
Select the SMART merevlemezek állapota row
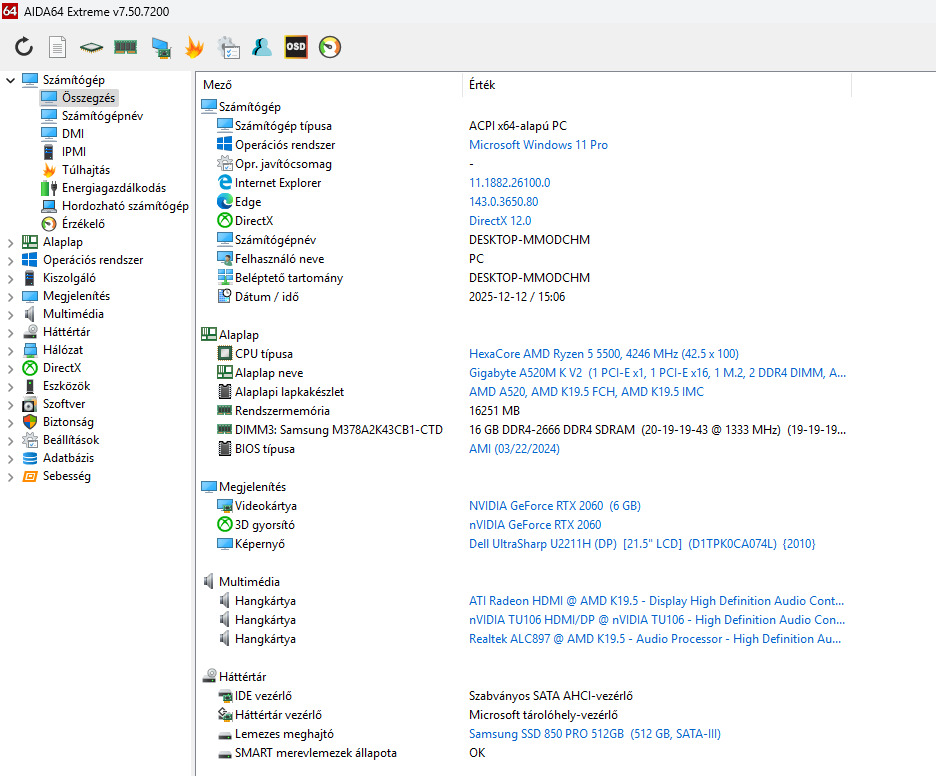point(525,753)
